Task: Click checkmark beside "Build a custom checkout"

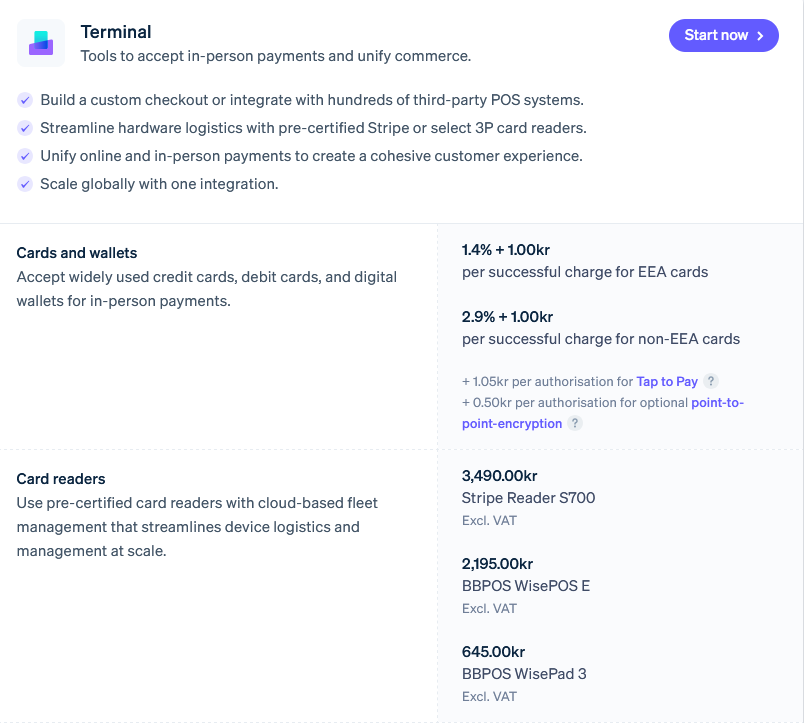Action: click(25, 101)
